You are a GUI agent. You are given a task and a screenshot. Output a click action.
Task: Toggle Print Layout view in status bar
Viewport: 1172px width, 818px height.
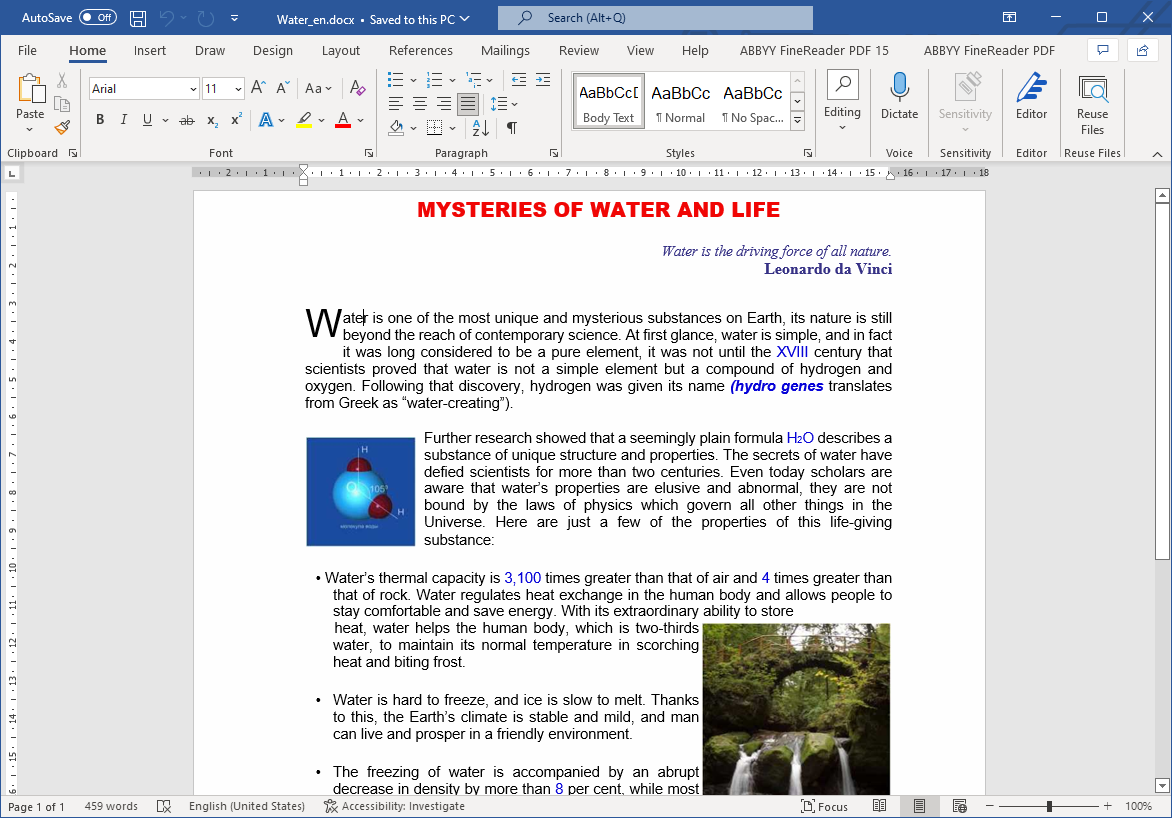point(919,806)
